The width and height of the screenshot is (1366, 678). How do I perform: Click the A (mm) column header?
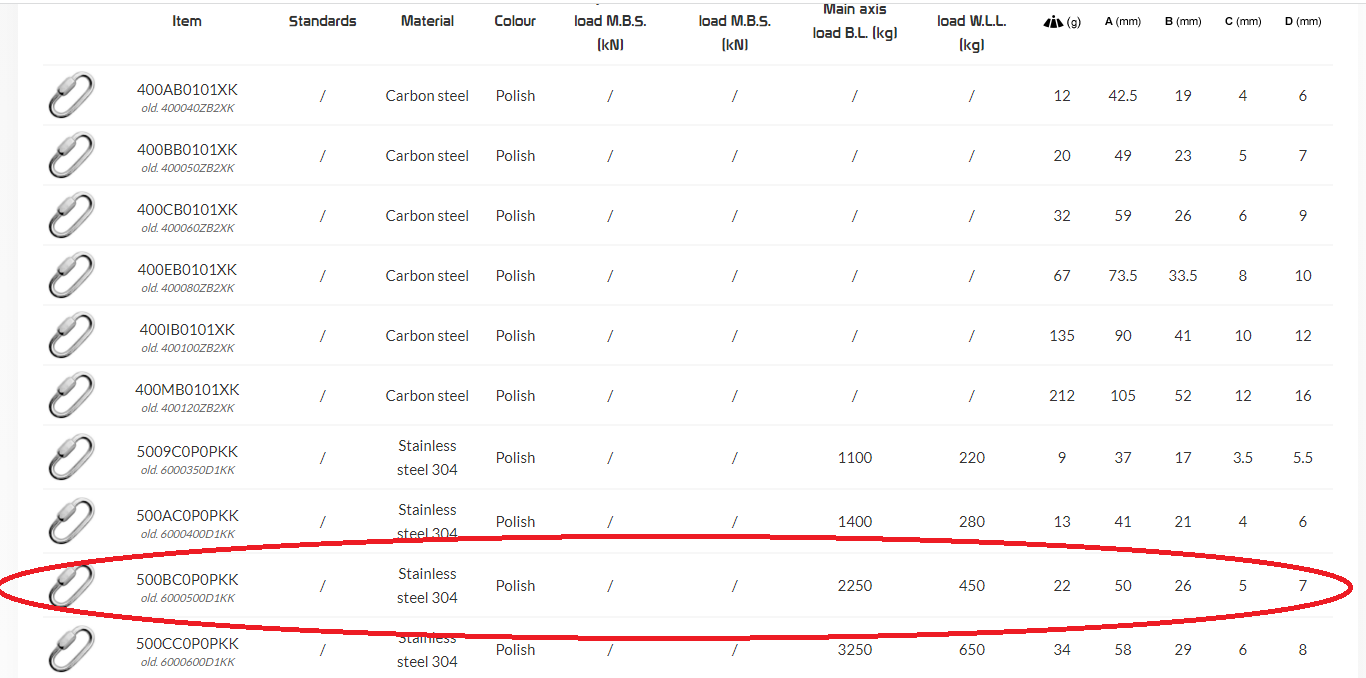click(x=1122, y=21)
